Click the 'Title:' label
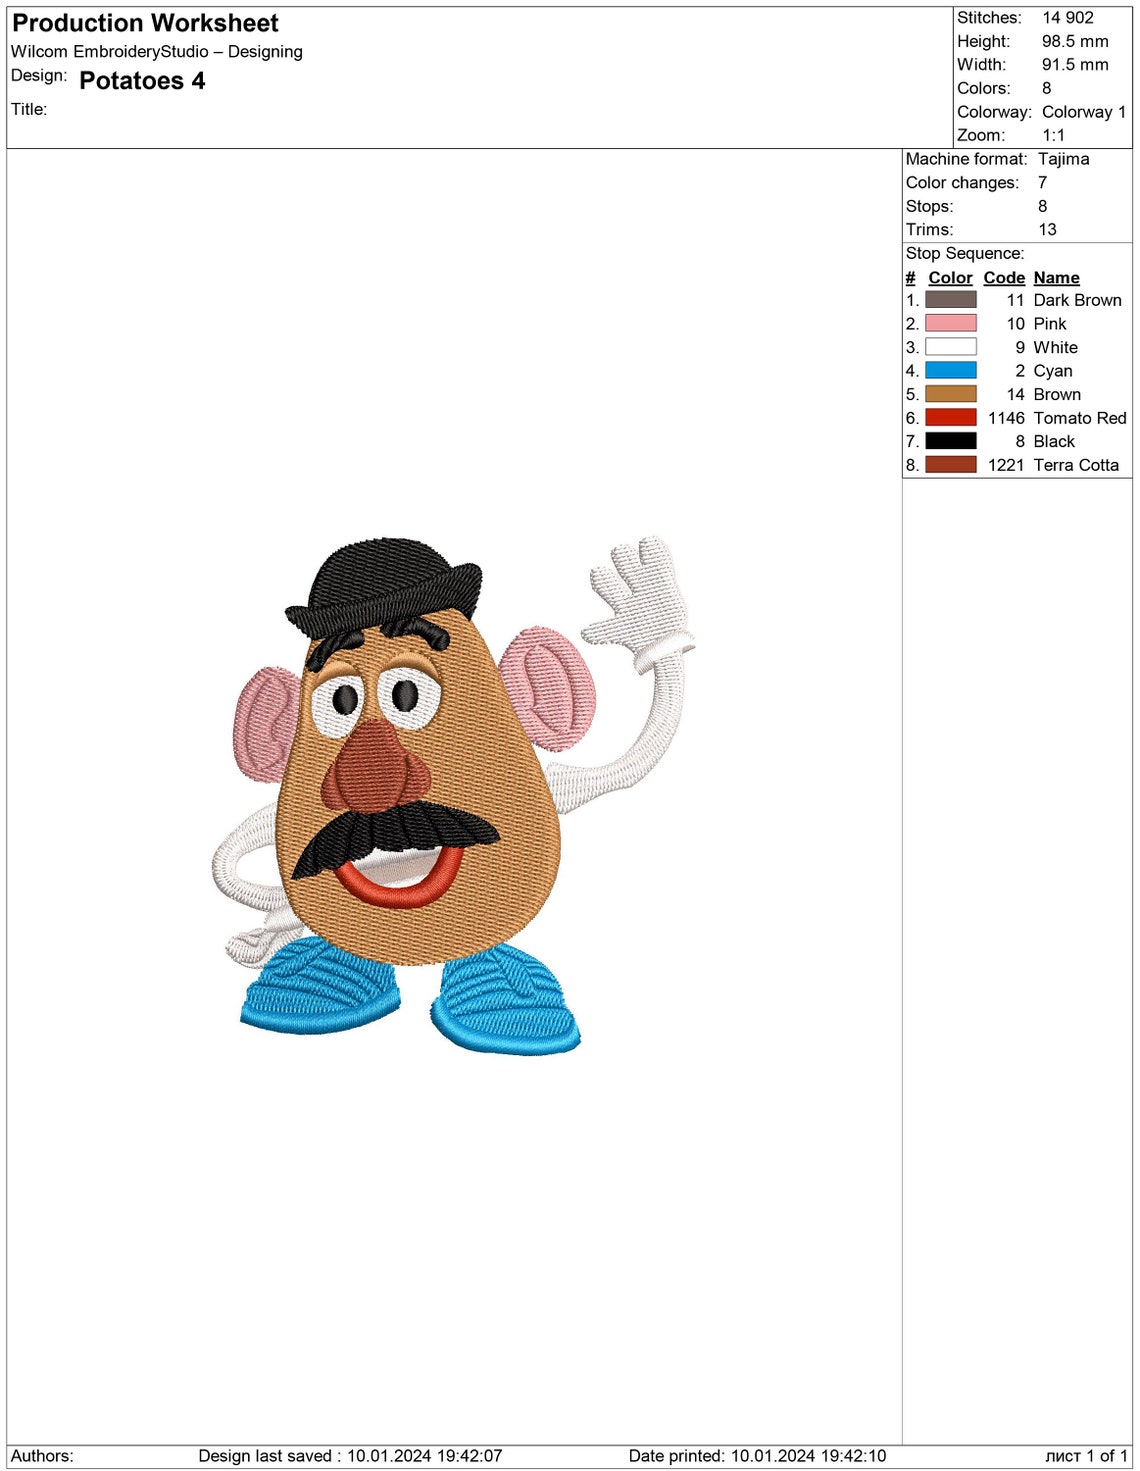This screenshot has width=1140, height=1471. pyautogui.click(x=29, y=109)
